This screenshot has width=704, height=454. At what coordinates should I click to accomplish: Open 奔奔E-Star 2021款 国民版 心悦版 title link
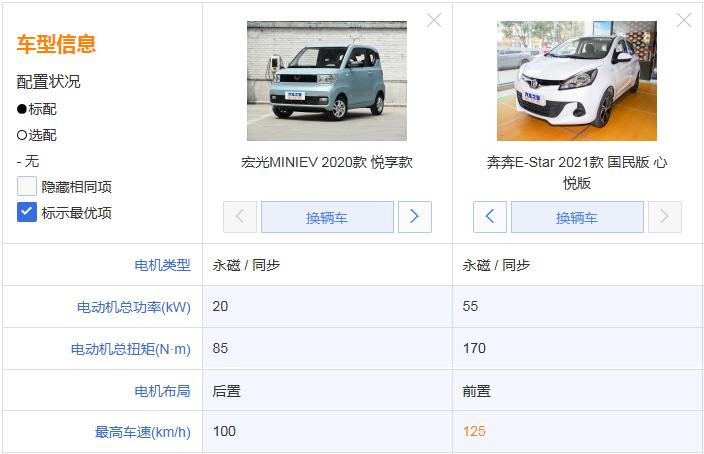(577, 172)
